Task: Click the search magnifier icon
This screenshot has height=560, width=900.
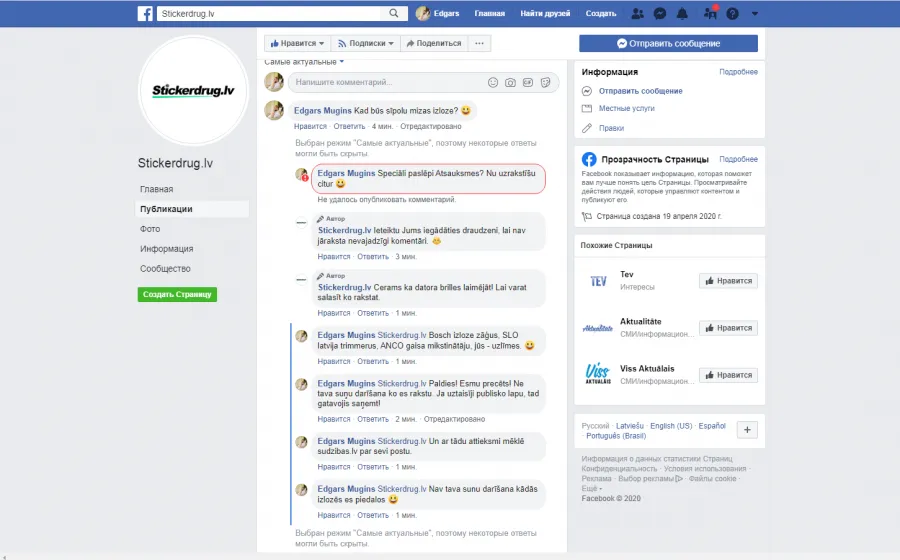Action: point(394,13)
